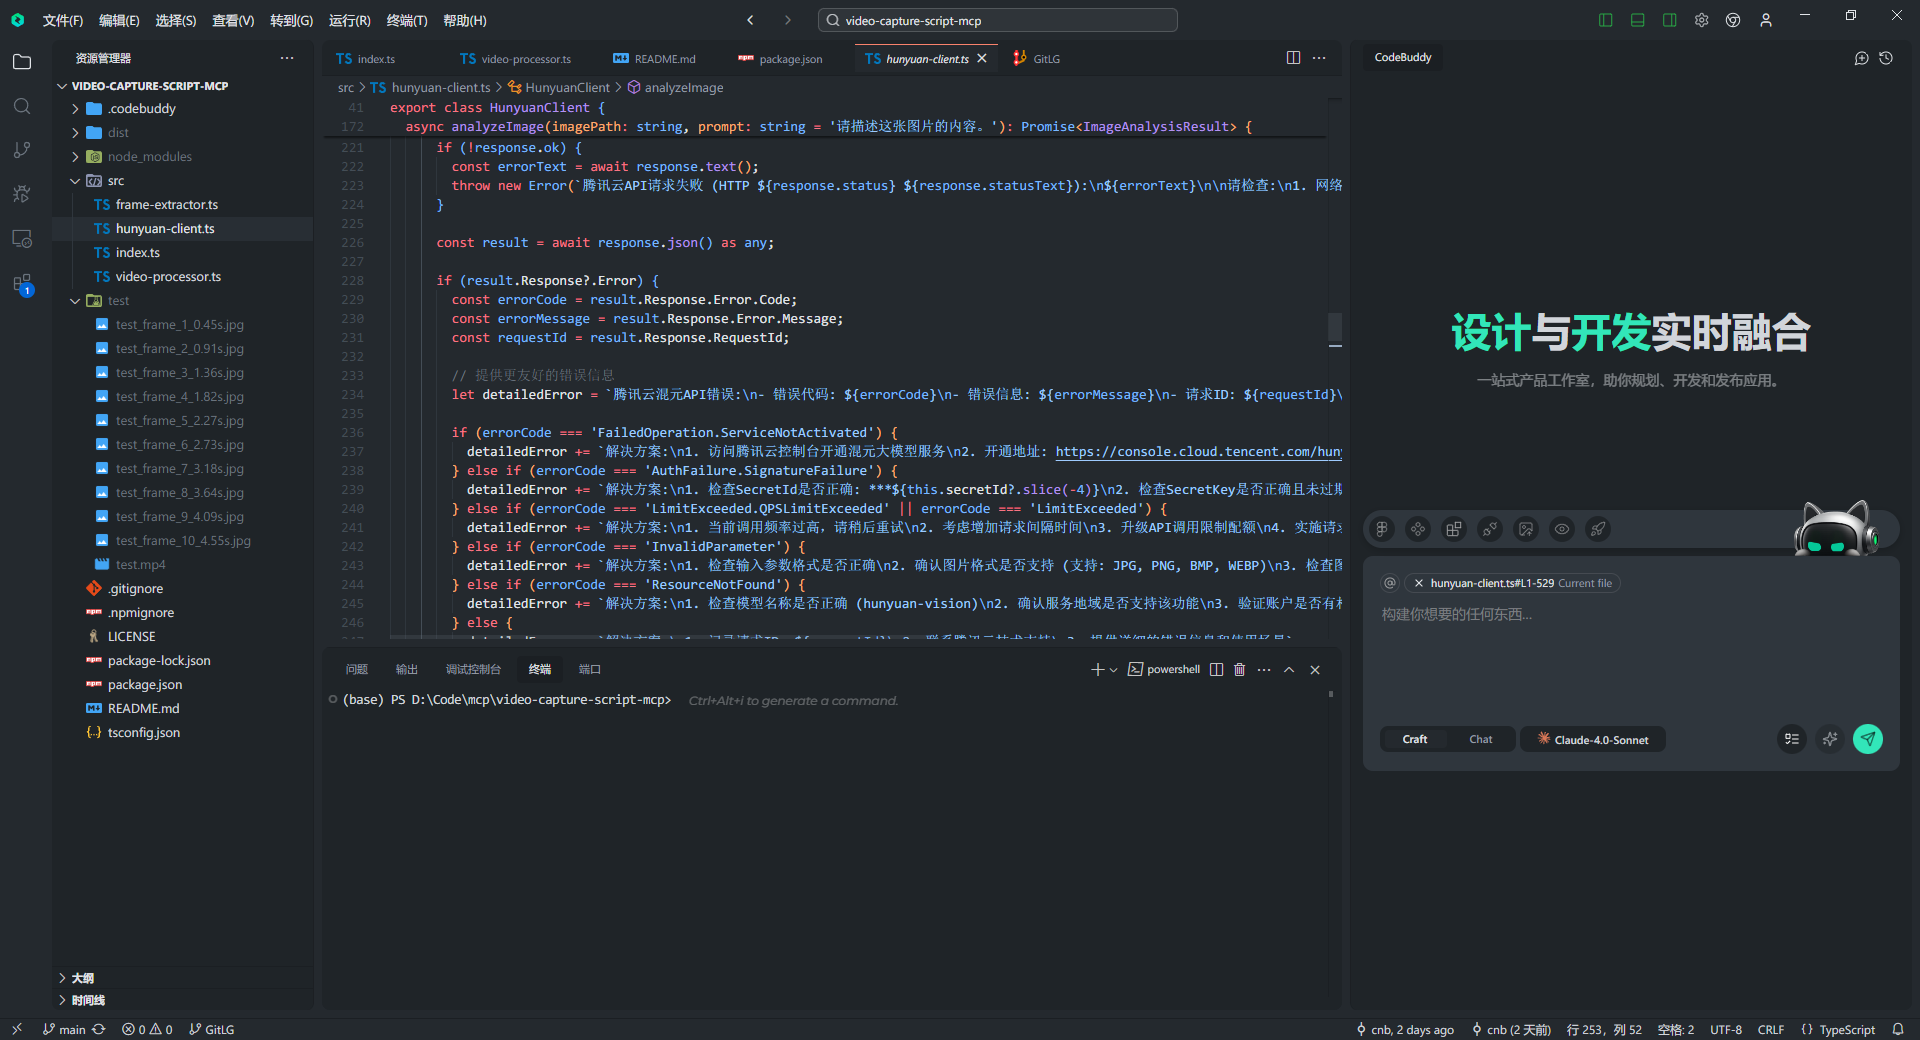Open the Search view in activity bar
The width and height of the screenshot is (1920, 1040).
point(22,106)
